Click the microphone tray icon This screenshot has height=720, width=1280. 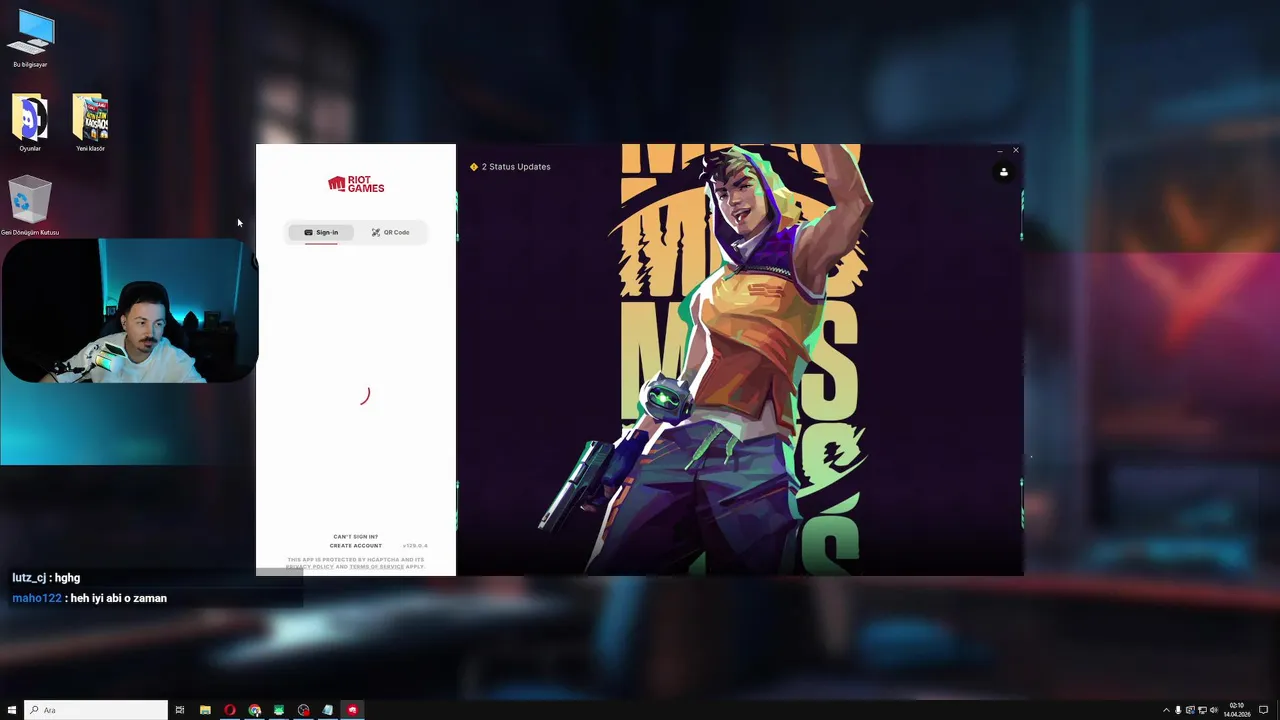pos(1178,710)
